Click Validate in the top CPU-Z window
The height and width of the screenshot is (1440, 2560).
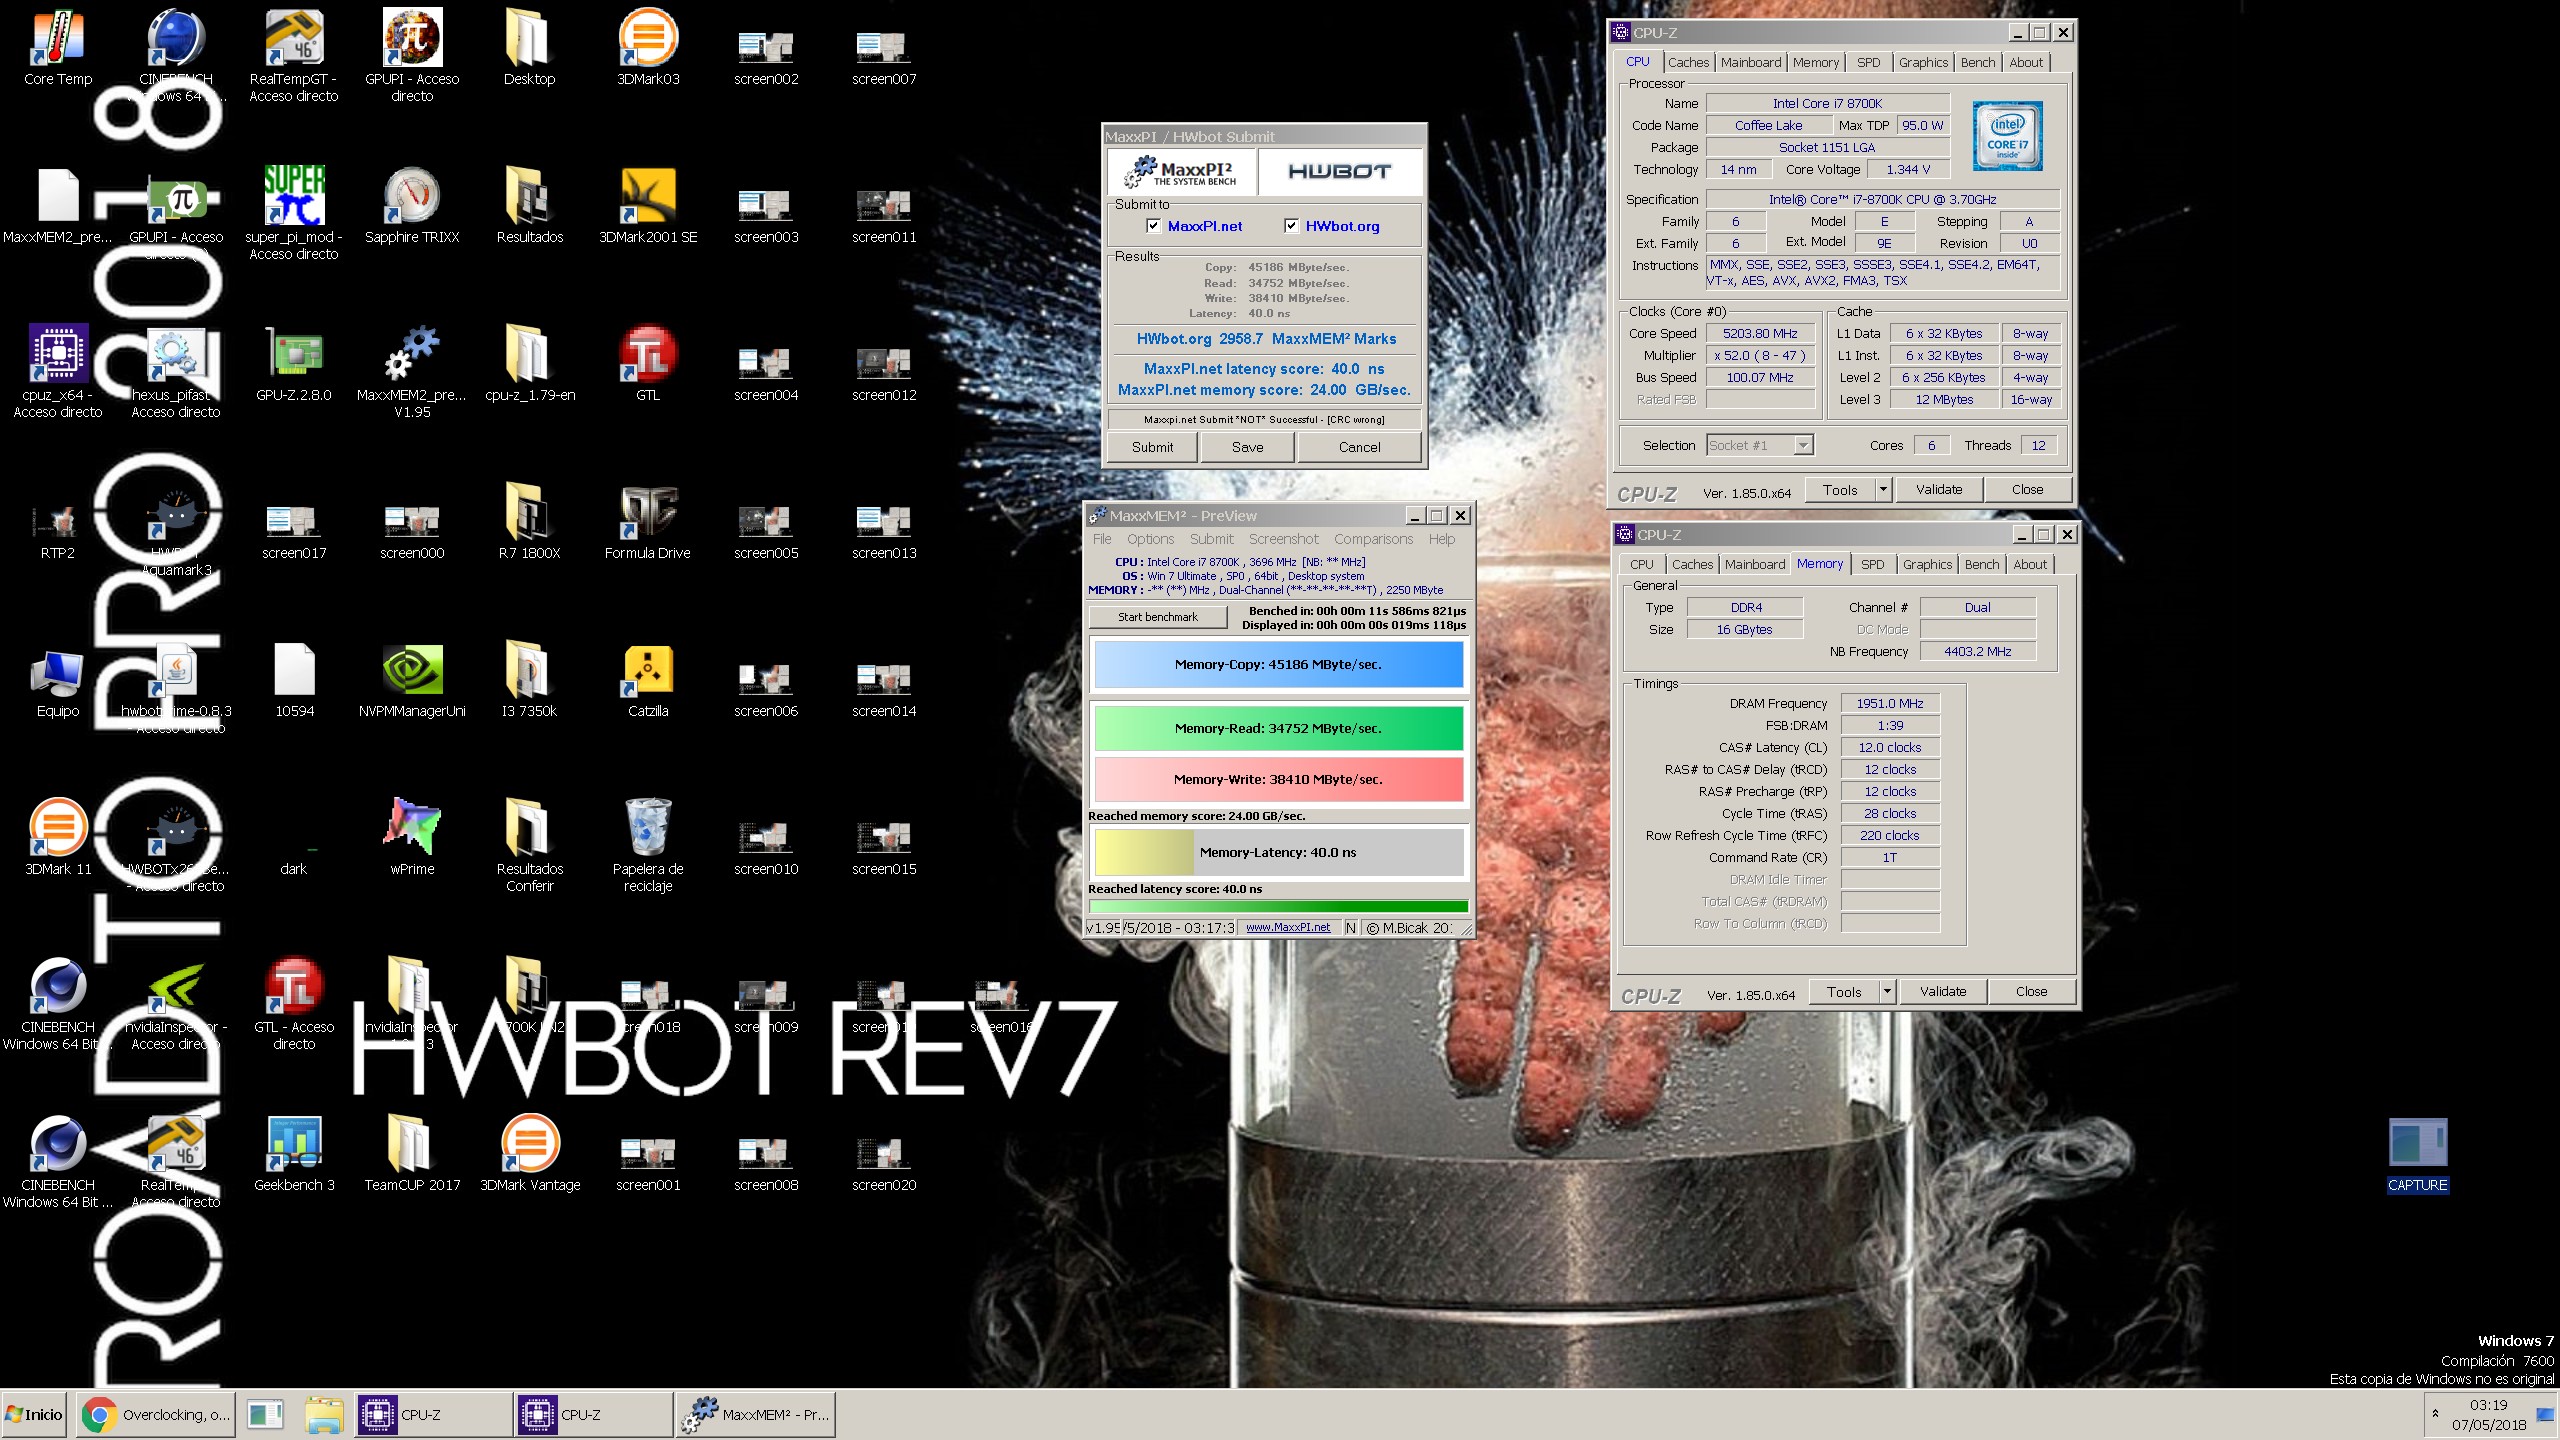point(1939,489)
